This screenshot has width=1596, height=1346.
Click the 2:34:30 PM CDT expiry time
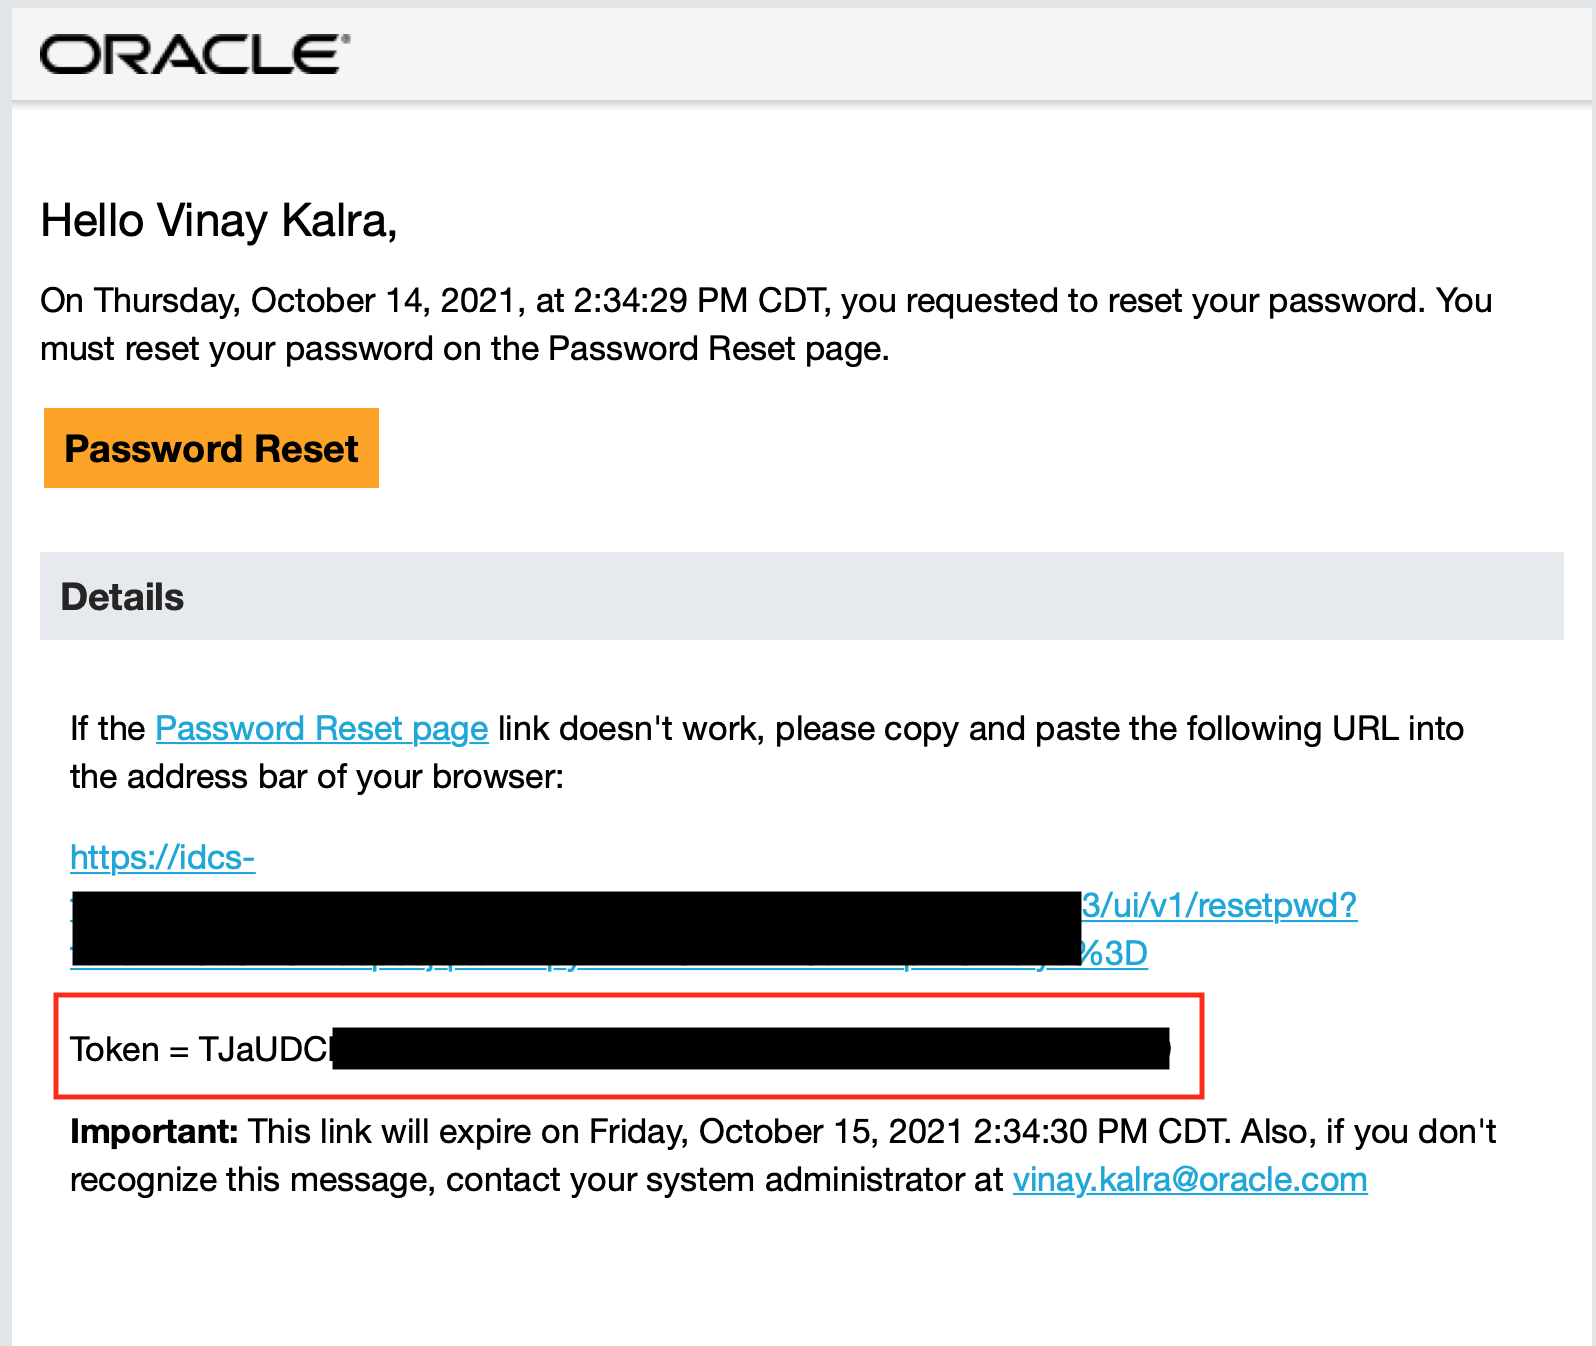[1099, 1132]
